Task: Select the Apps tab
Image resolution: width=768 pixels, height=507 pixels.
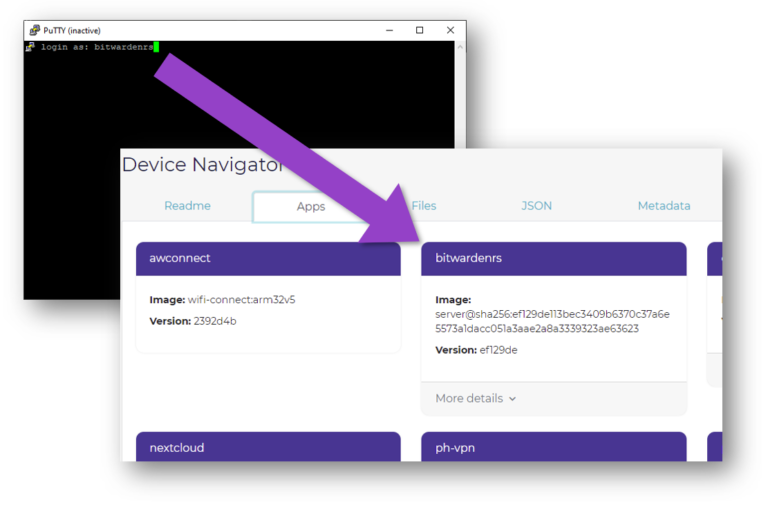Action: 311,207
